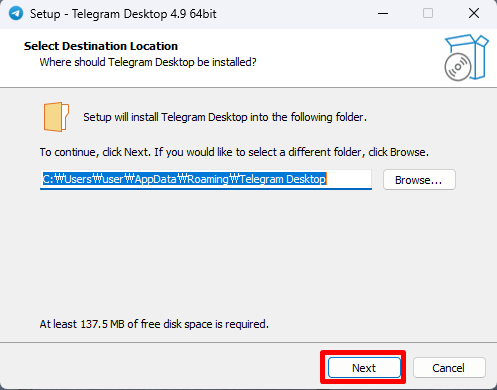497x390 pixels.
Task: Close the Setup window
Action: pyautogui.click(x=474, y=14)
